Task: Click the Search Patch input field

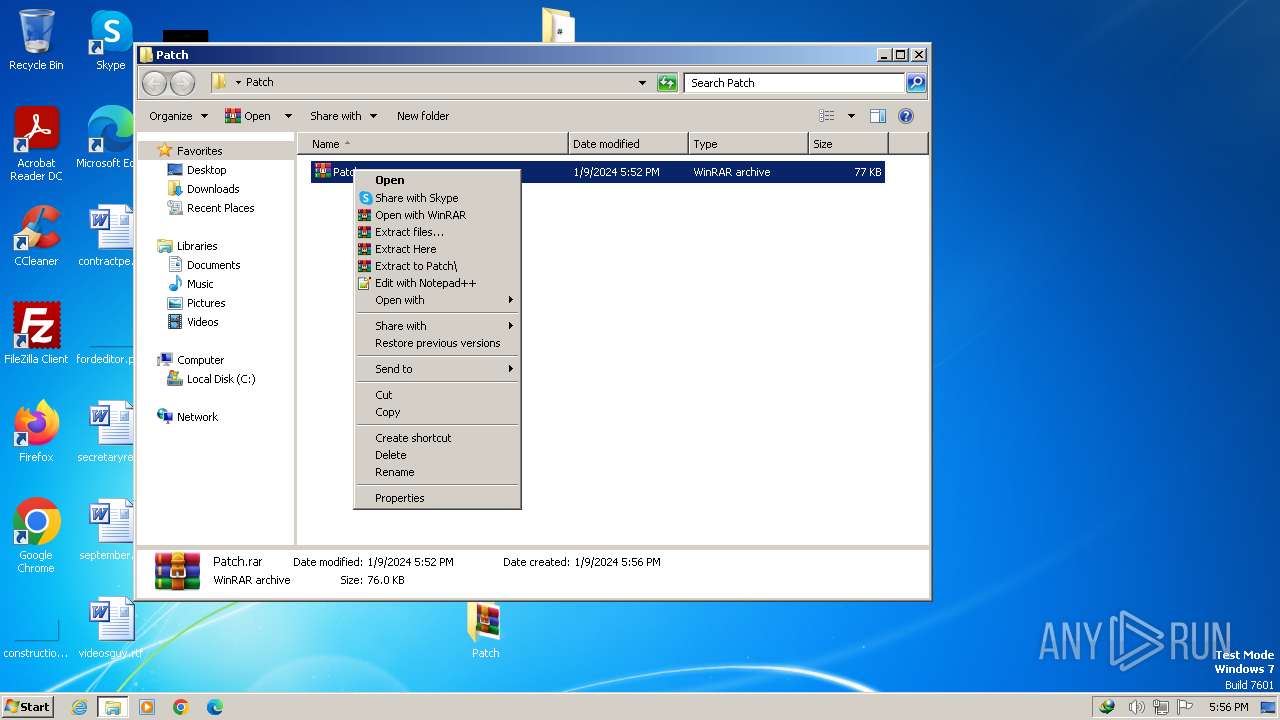Action: click(795, 83)
